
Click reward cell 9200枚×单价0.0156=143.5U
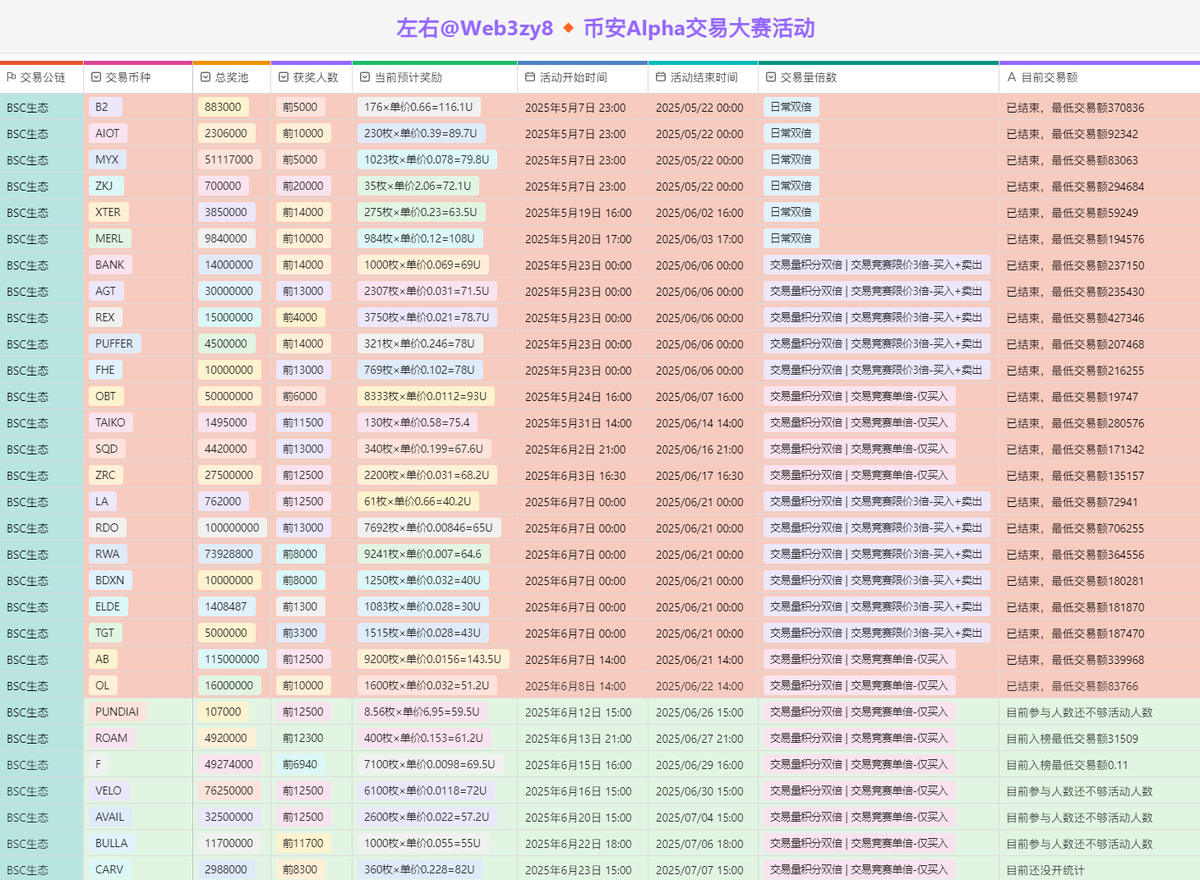click(x=433, y=660)
